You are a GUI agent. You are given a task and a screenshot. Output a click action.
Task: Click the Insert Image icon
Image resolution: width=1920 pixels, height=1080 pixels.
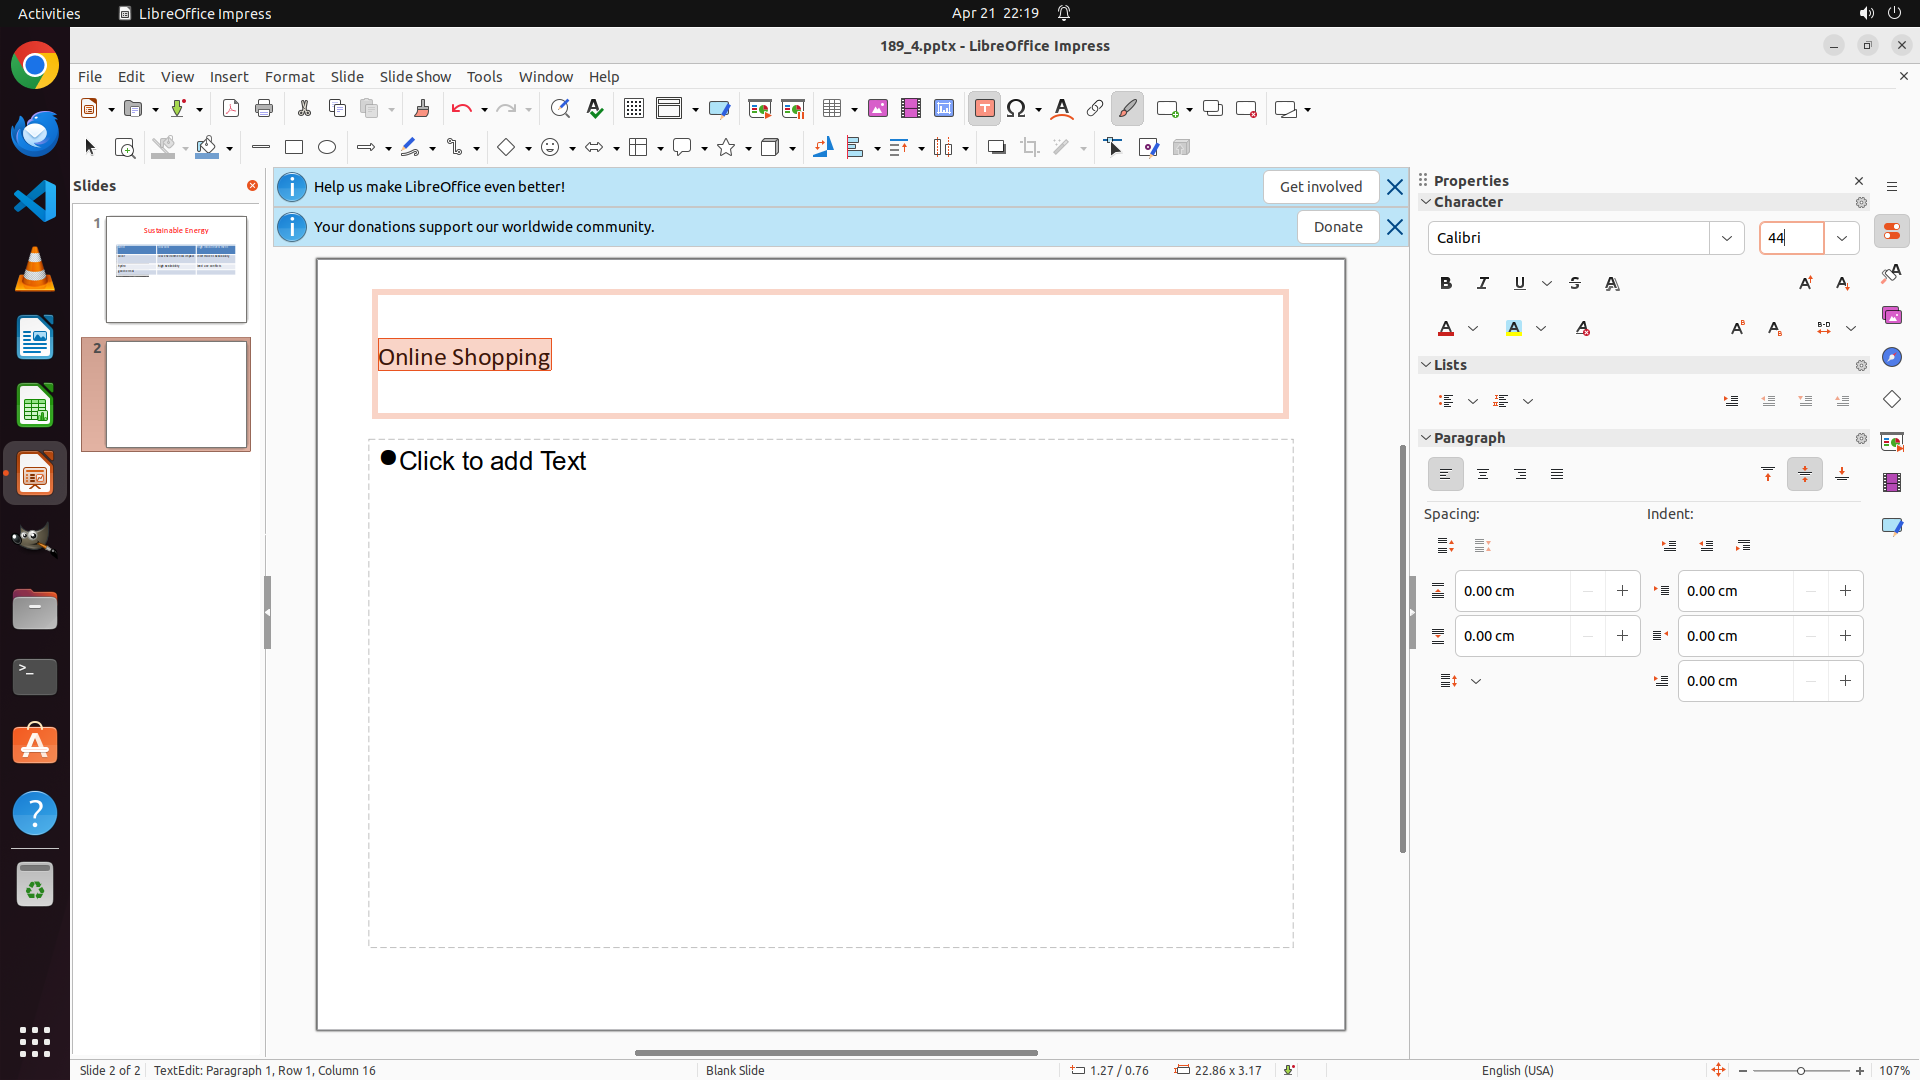[x=878, y=109]
